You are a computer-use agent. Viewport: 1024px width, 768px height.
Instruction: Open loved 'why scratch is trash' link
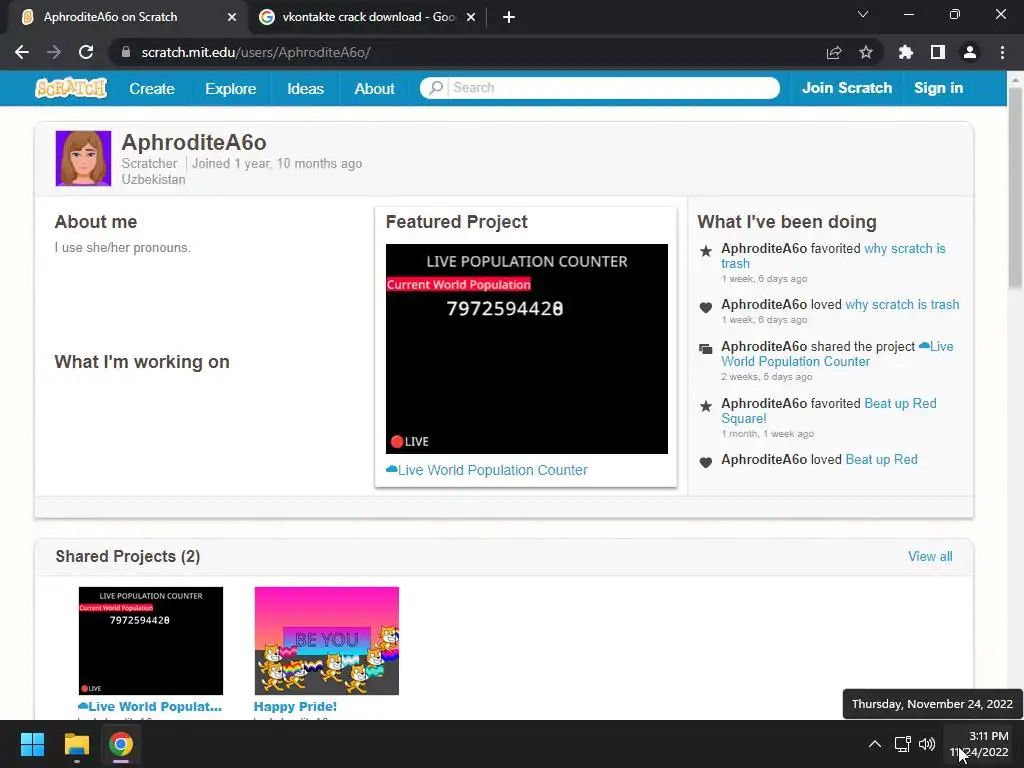pos(902,304)
